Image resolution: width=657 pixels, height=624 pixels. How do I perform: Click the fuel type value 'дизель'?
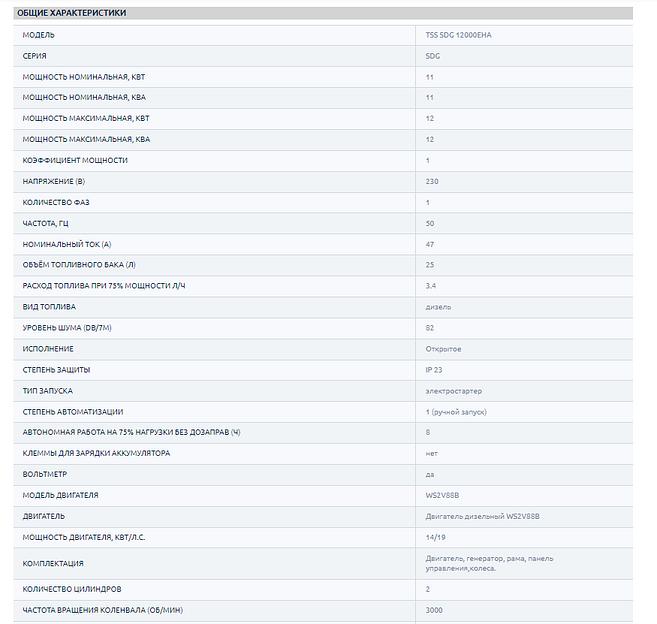click(438, 306)
